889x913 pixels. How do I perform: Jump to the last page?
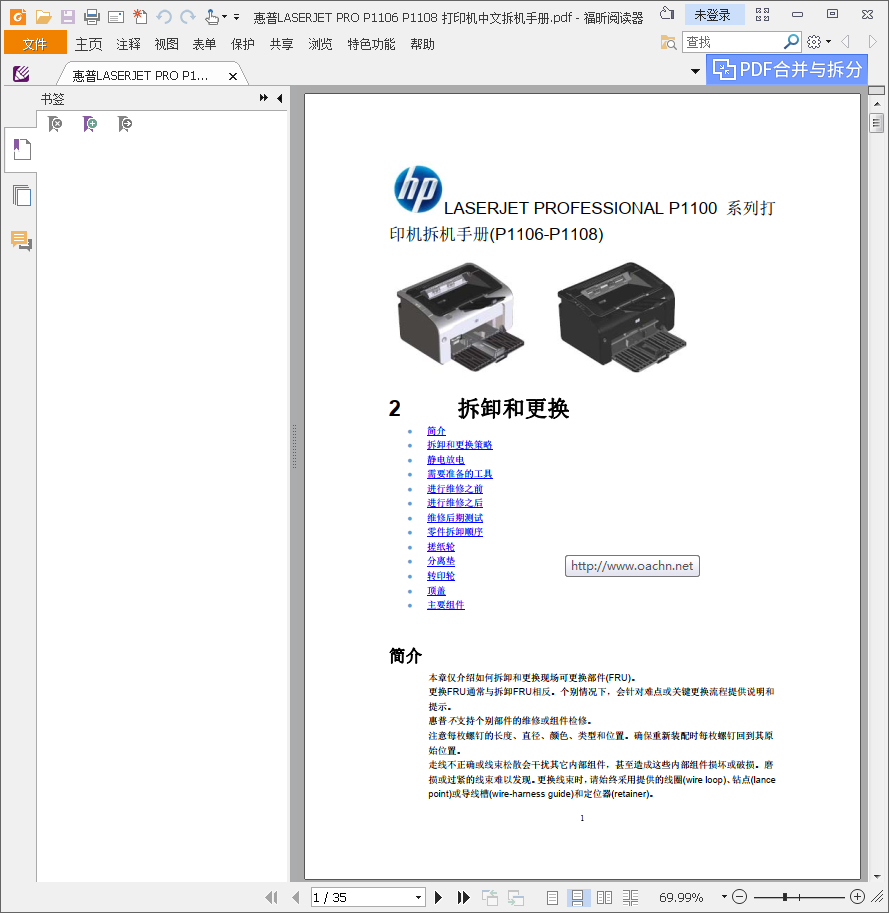[463, 897]
